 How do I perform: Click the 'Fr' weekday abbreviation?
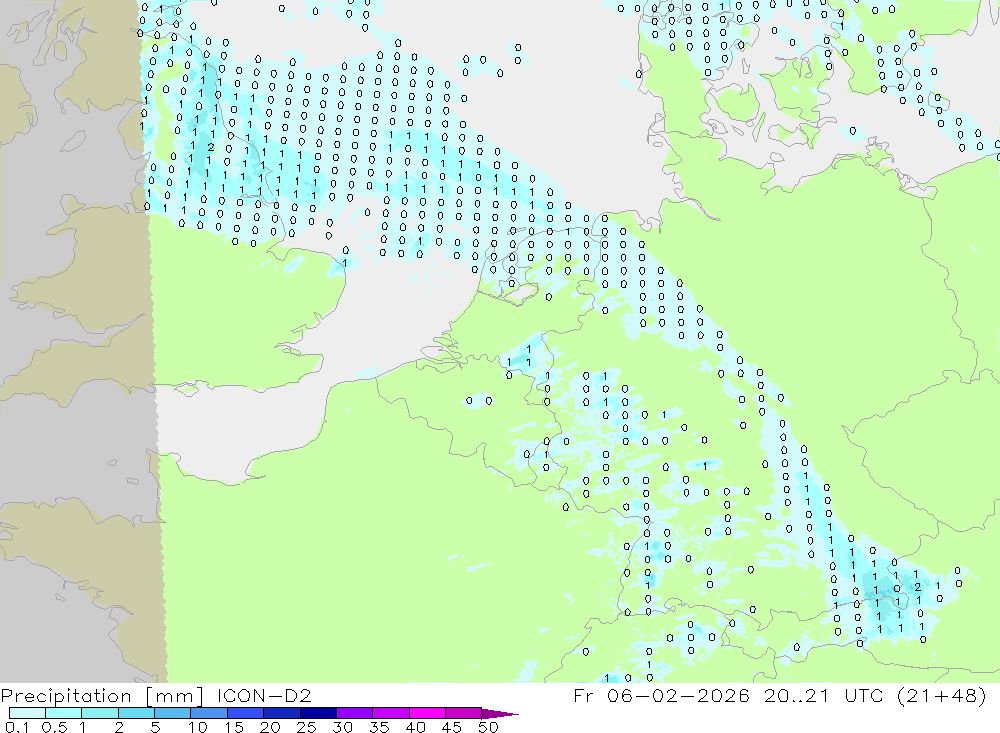point(583,695)
